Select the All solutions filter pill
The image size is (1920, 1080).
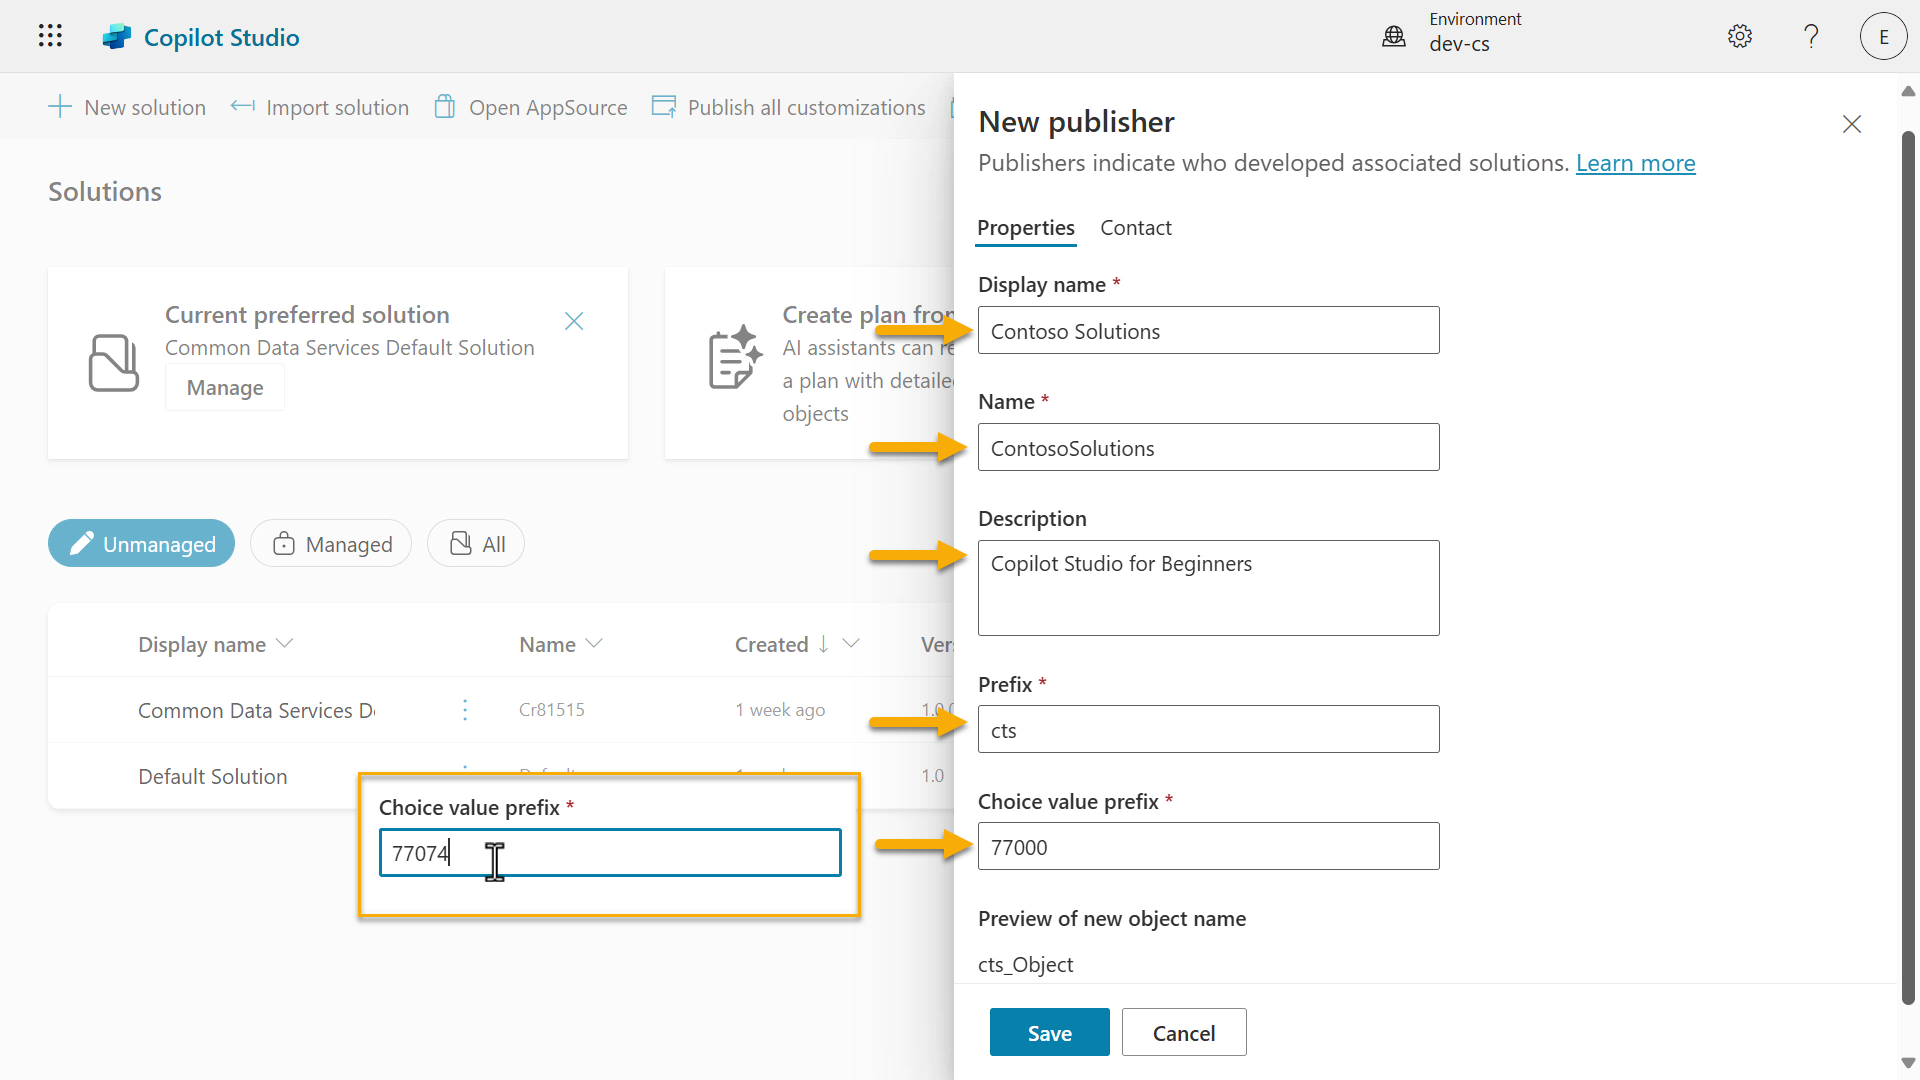(x=476, y=544)
